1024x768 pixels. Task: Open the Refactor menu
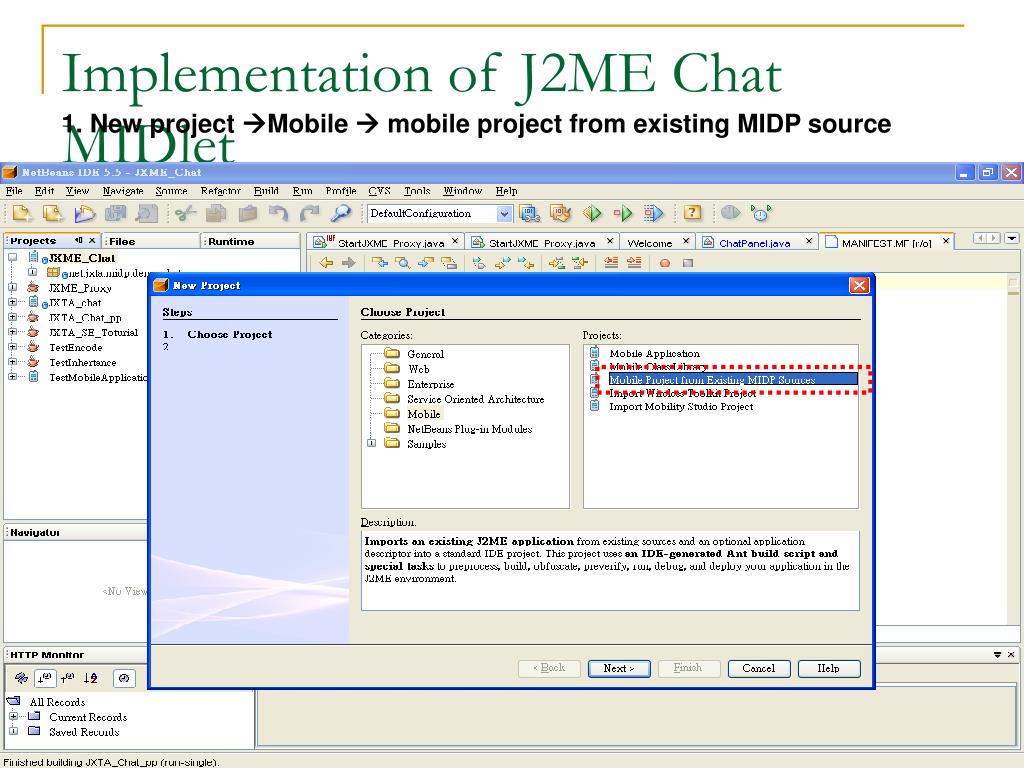221,191
